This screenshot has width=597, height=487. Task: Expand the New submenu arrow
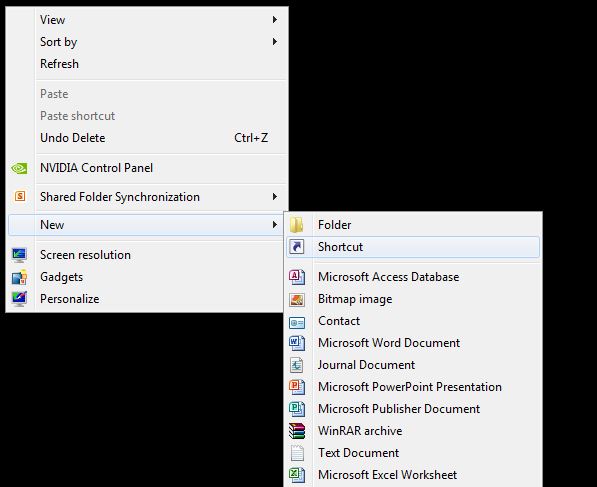[275, 225]
